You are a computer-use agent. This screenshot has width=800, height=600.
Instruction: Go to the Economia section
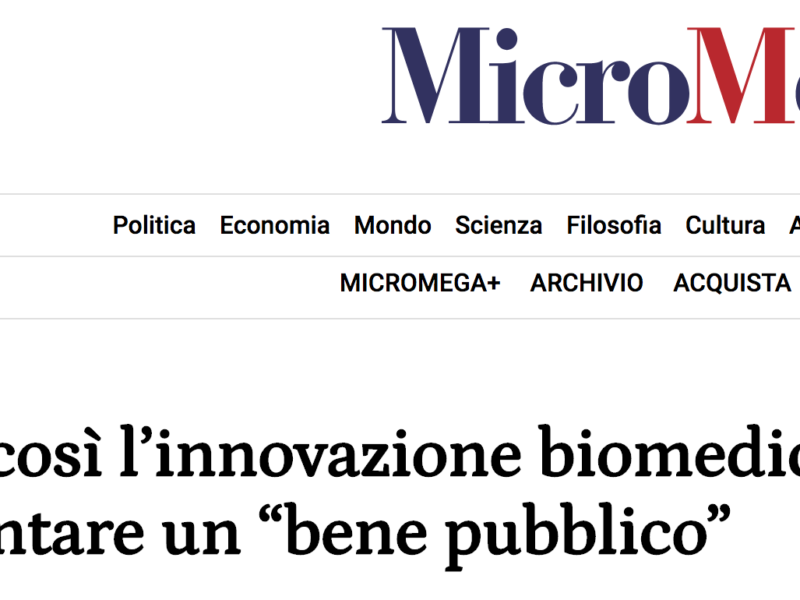pos(275,225)
